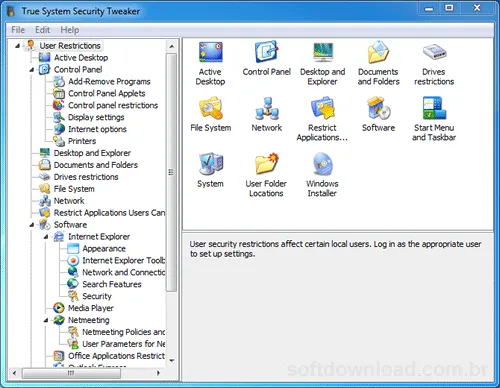Select User Parameters for Netmeeting item

124,344
